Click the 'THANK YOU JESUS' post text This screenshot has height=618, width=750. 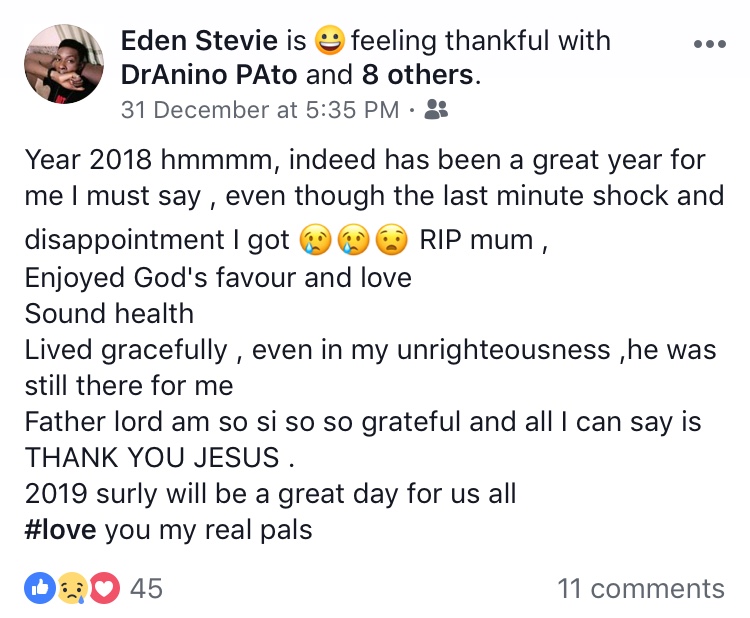pos(151,457)
